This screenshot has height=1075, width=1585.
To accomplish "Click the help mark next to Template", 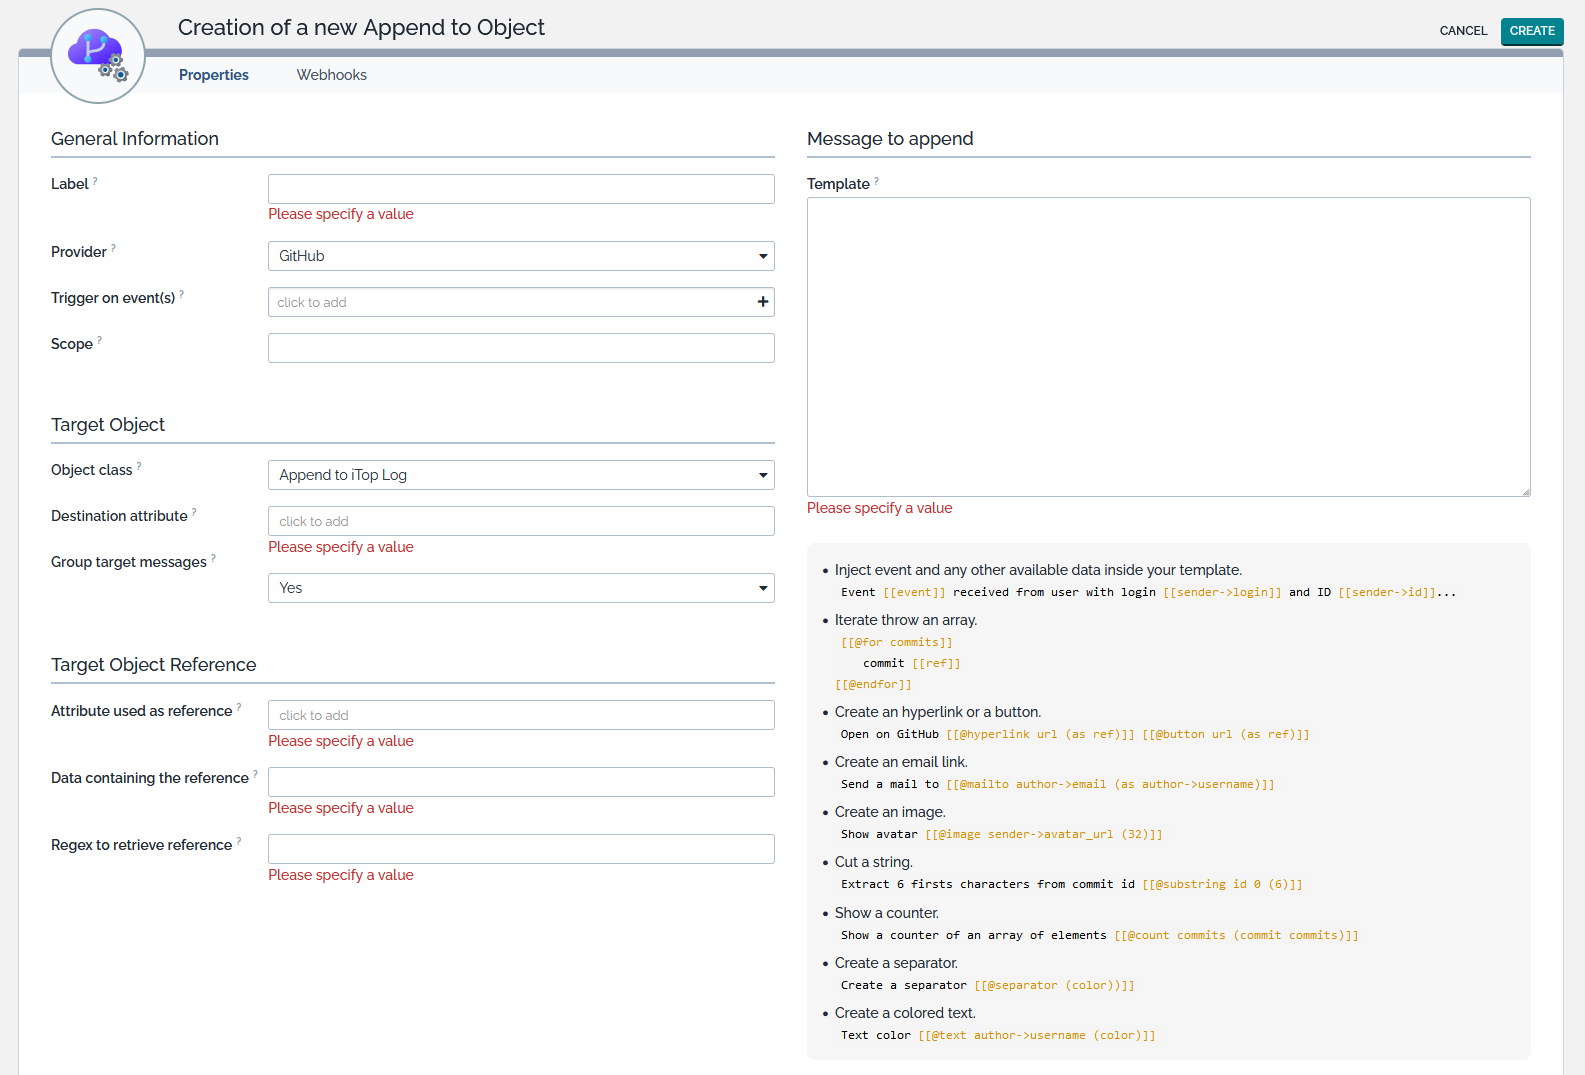I will [876, 181].
